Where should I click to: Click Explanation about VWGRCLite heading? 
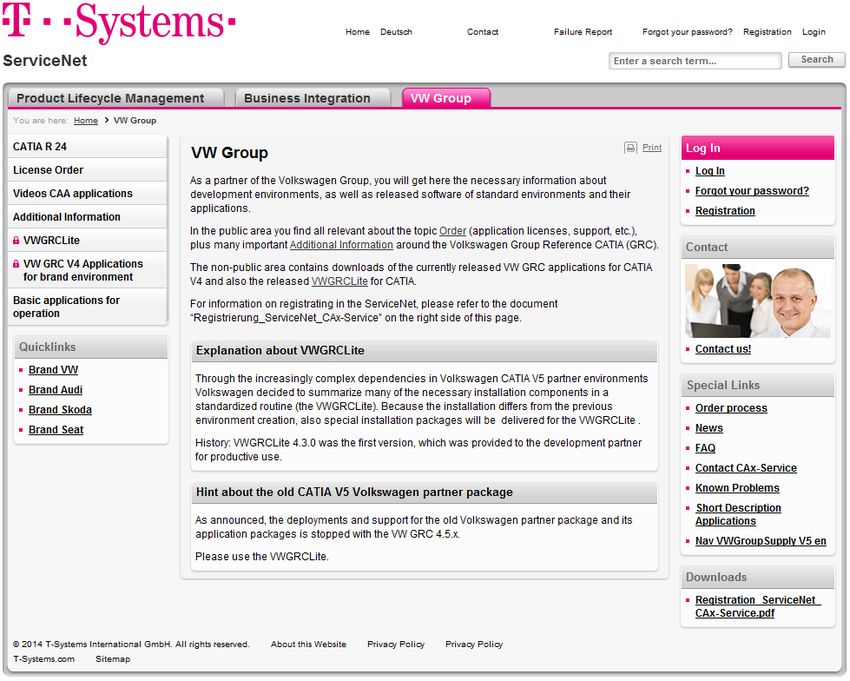[x=280, y=351]
